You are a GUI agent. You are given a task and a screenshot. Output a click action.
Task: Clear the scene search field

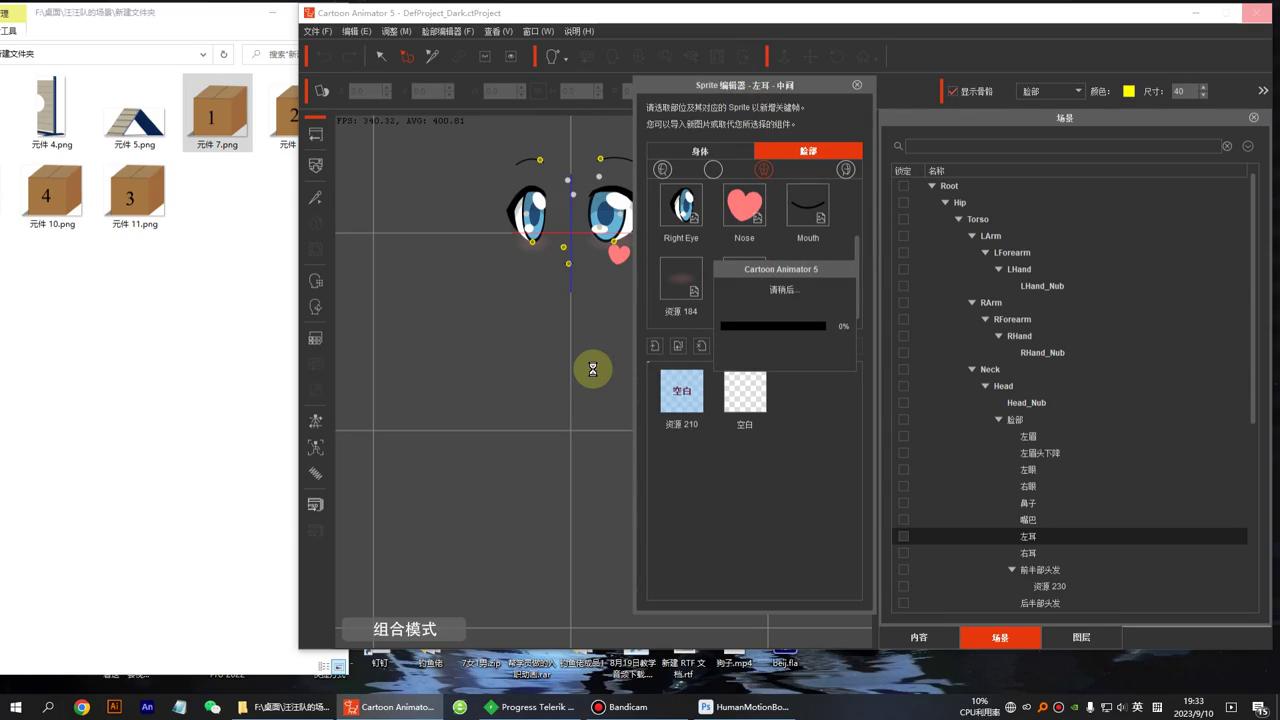[1227, 146]
